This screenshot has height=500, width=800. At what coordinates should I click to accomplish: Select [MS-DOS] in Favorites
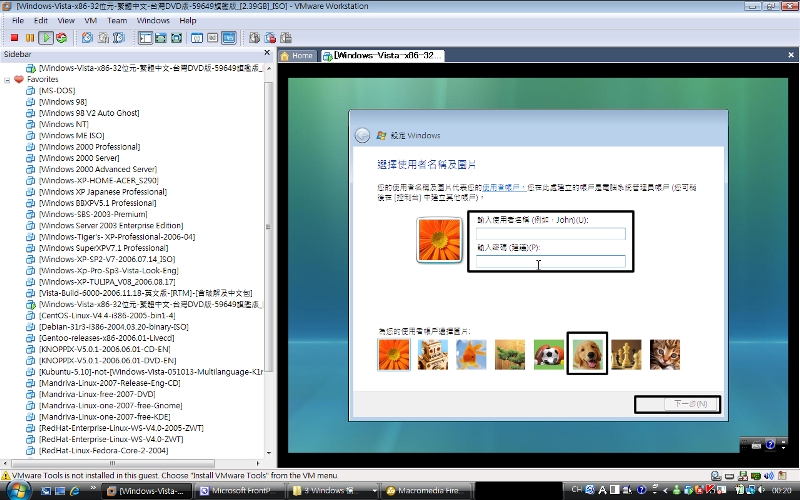point(57,90)
